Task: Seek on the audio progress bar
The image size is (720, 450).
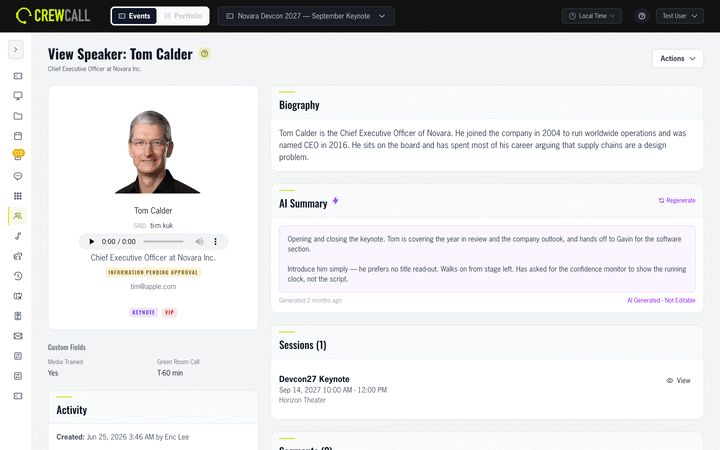Action: [x=163, y=242]
